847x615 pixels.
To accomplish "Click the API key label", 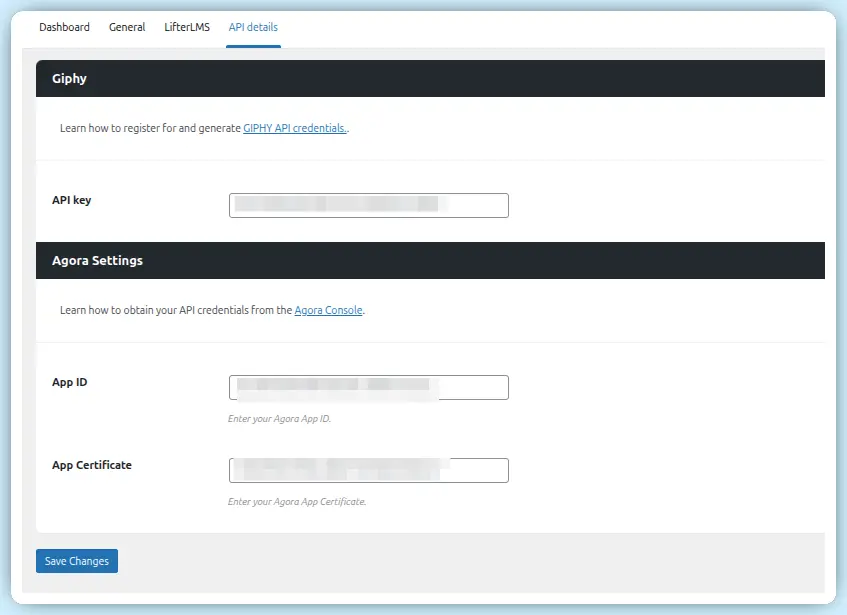I will coord(72,200).
